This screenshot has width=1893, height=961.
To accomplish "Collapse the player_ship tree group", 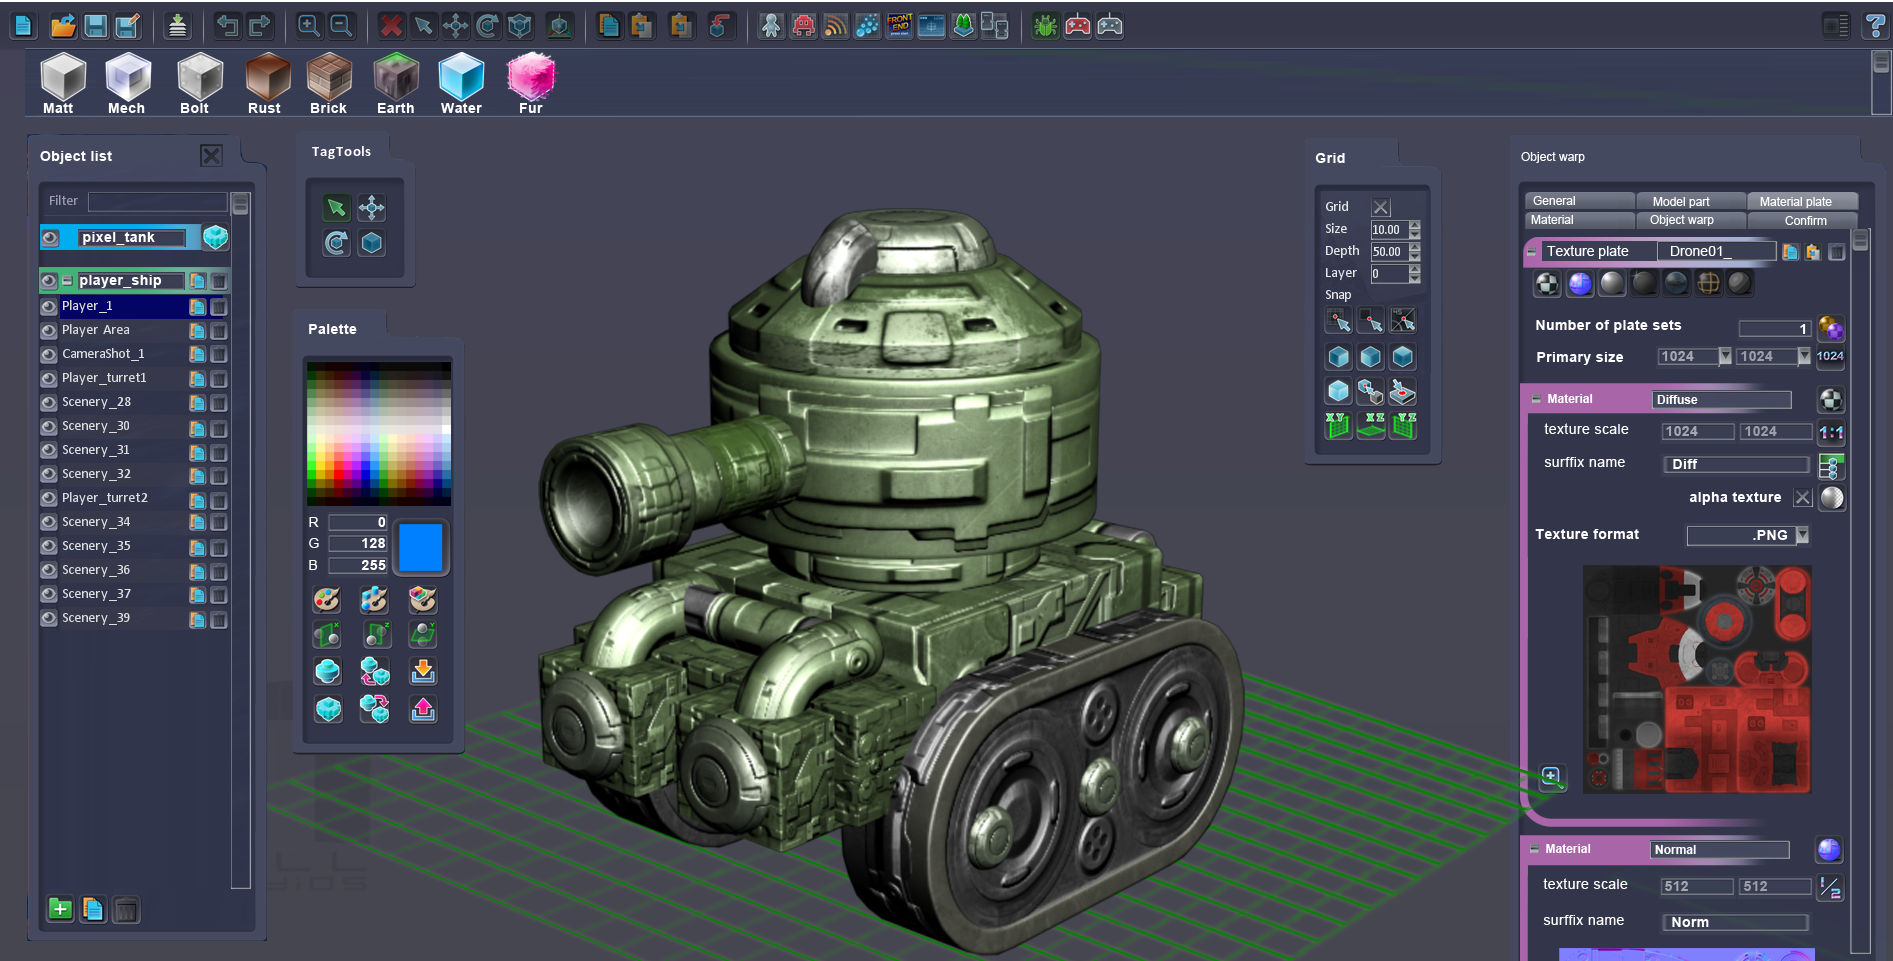I will pos(67,281).
